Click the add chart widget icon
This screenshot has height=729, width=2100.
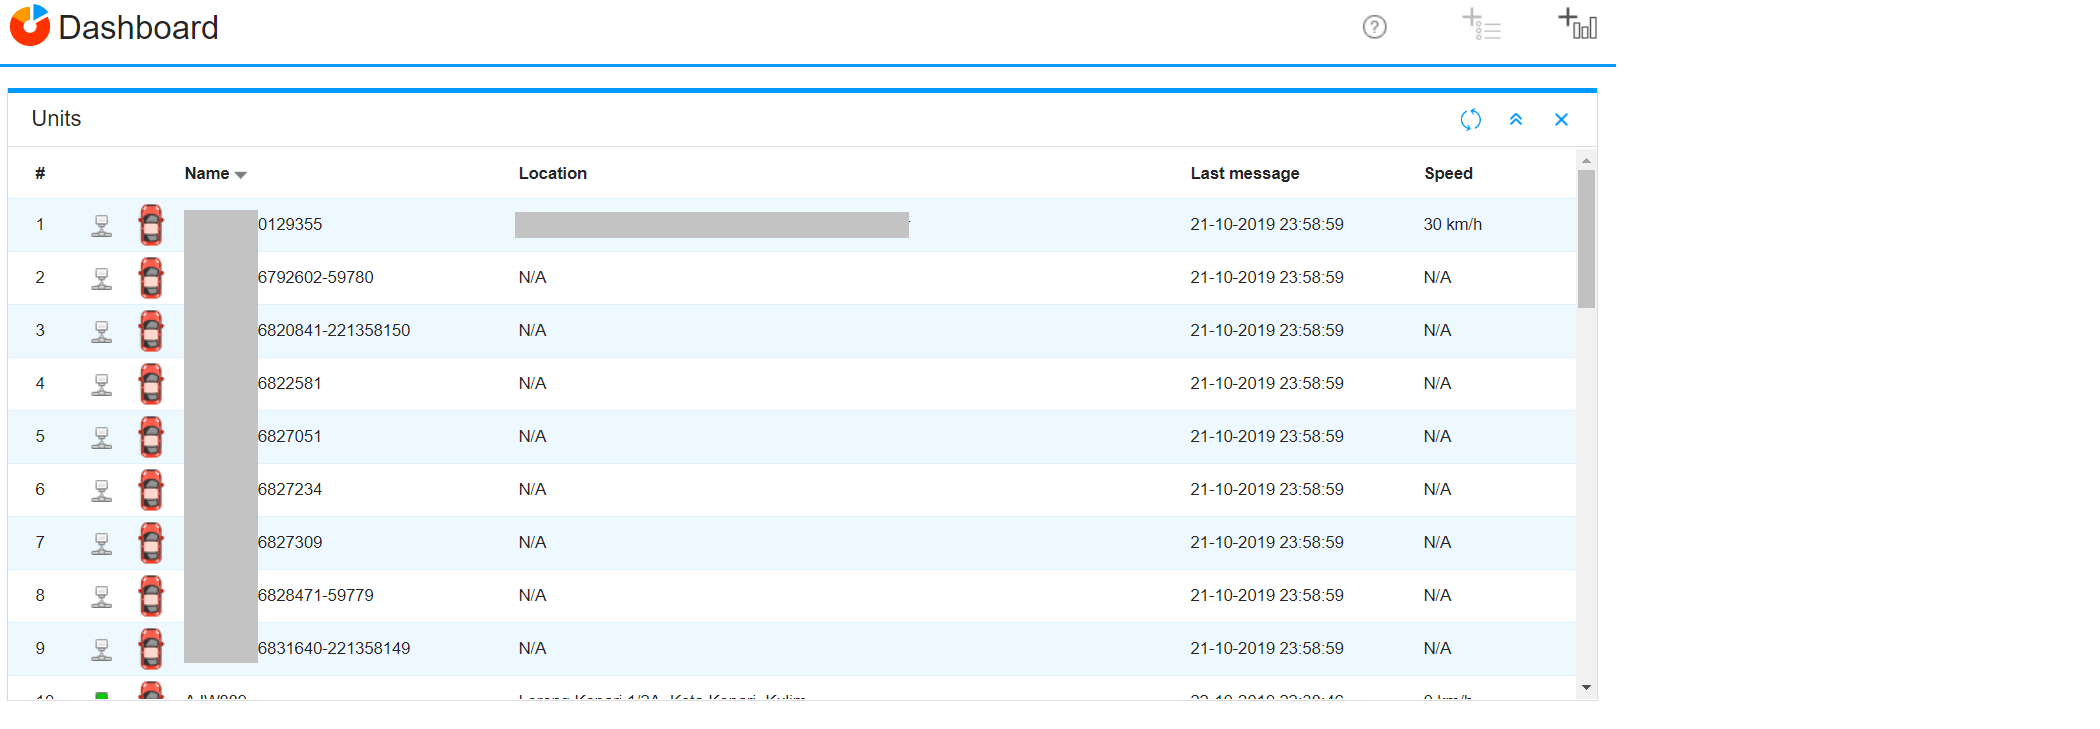(x=1578, y=24)
